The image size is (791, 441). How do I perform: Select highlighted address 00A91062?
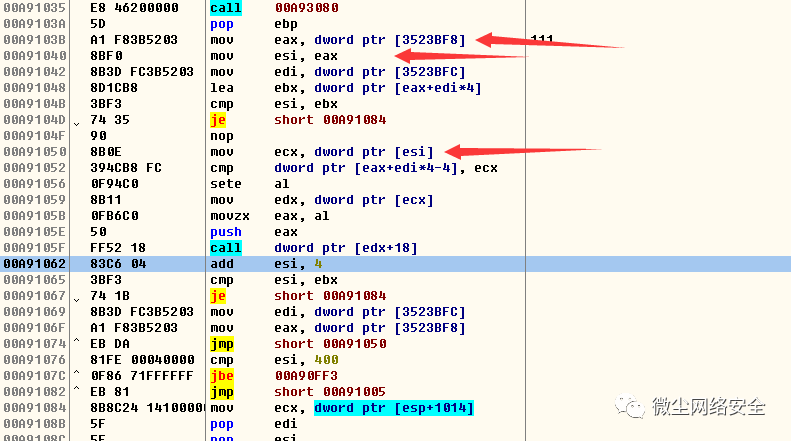(x=35, y=264)
